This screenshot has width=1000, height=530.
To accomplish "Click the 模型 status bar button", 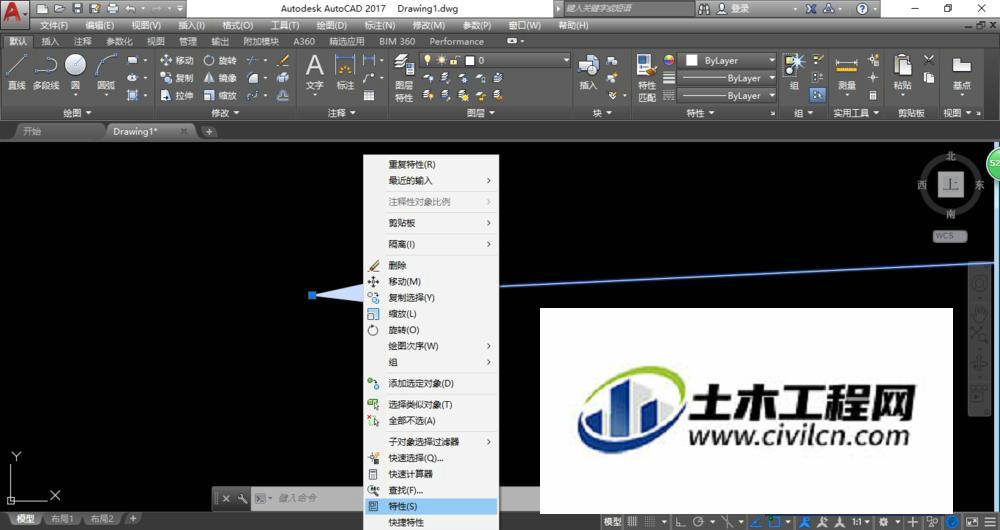I will pos(613,522).
